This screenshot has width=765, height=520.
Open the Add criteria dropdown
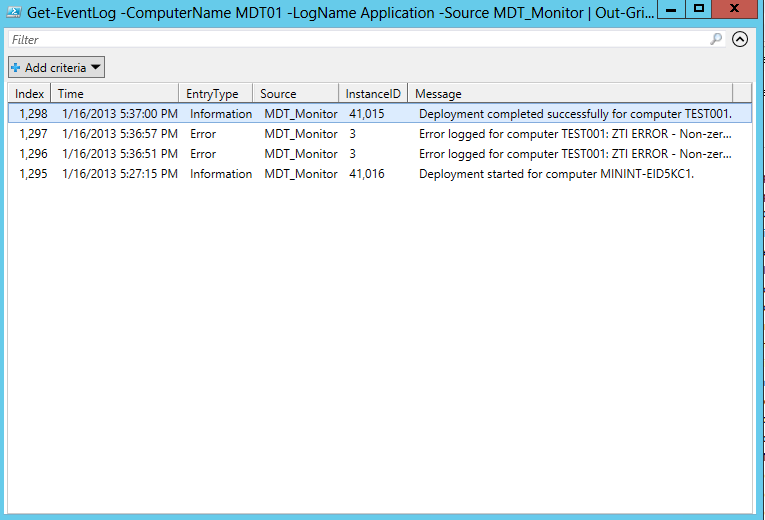pyautogui.click(x=56, y=68)
